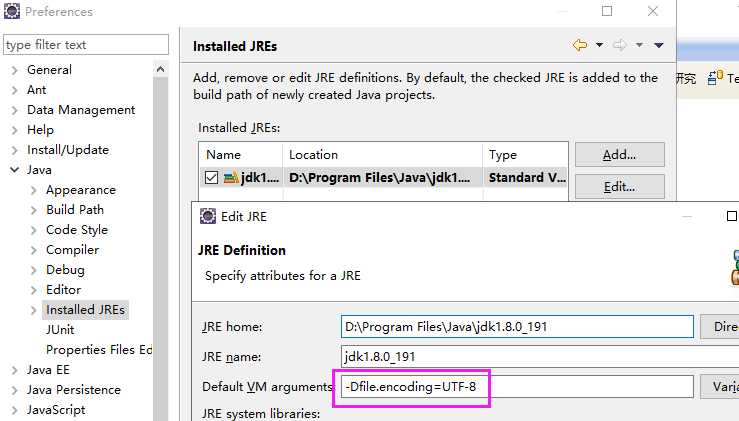The width and height of the screenshot is (739, 421).
Task: Maximize the Preferences window
Action: (607, 12)
